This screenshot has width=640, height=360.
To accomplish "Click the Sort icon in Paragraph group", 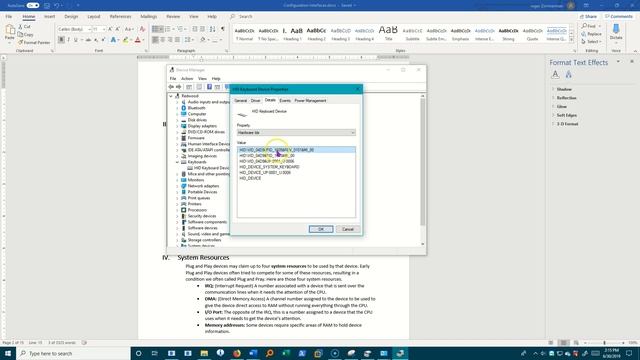I will (213, 29).
